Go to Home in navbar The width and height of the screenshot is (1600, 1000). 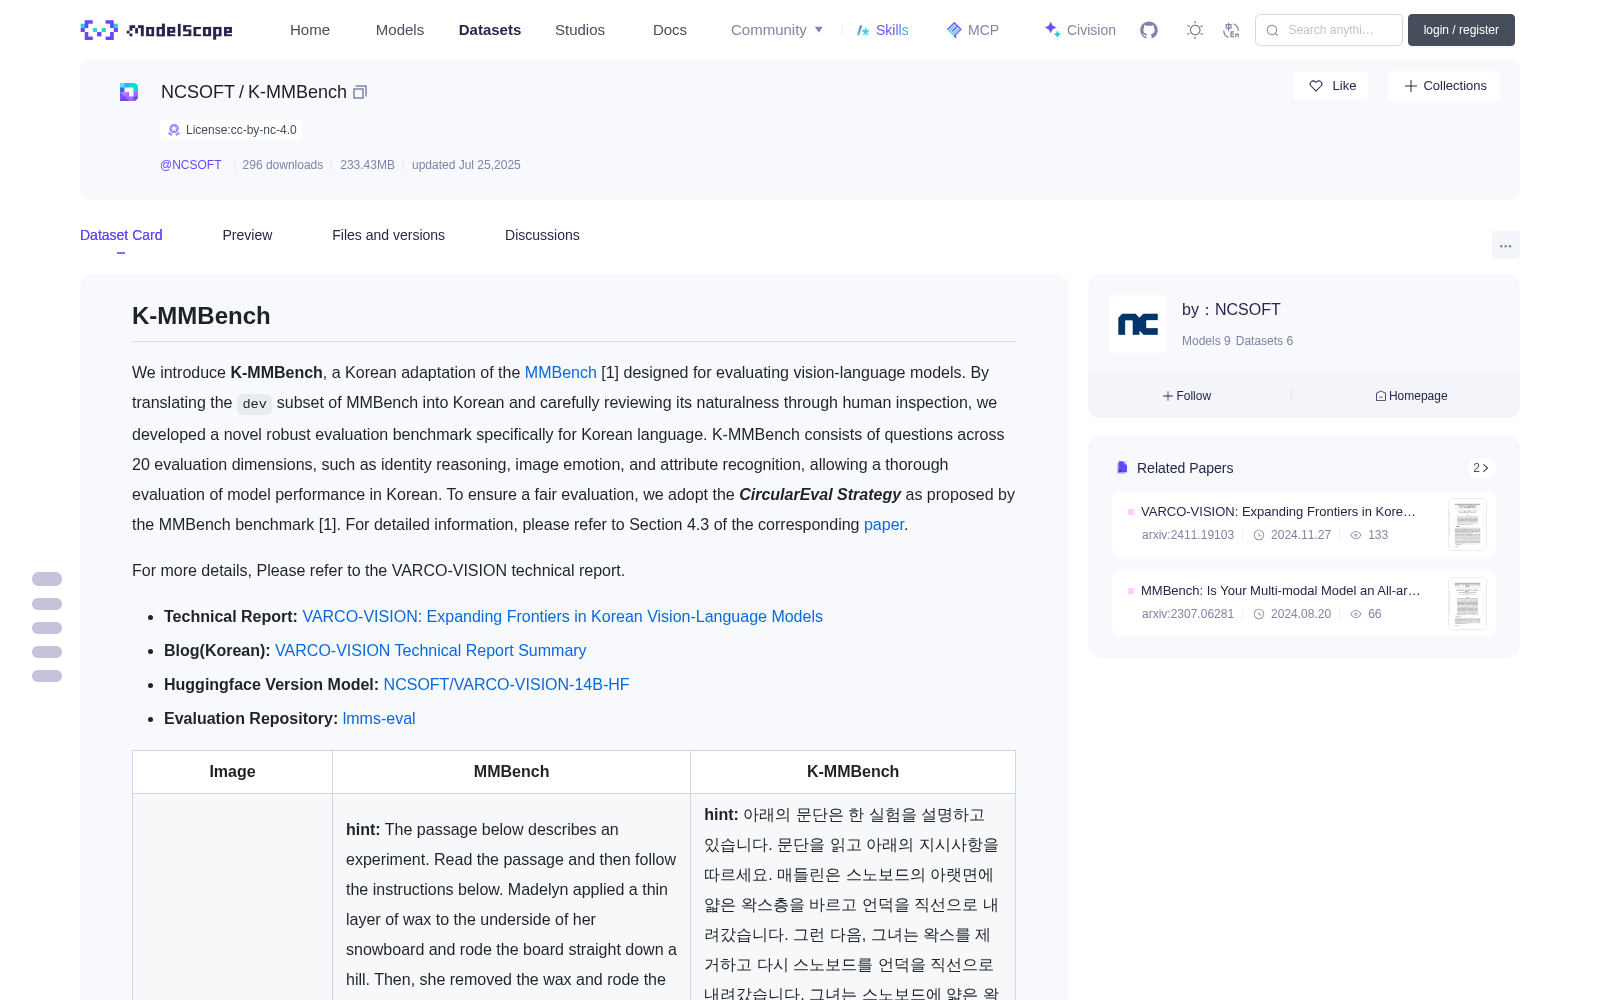310,30
